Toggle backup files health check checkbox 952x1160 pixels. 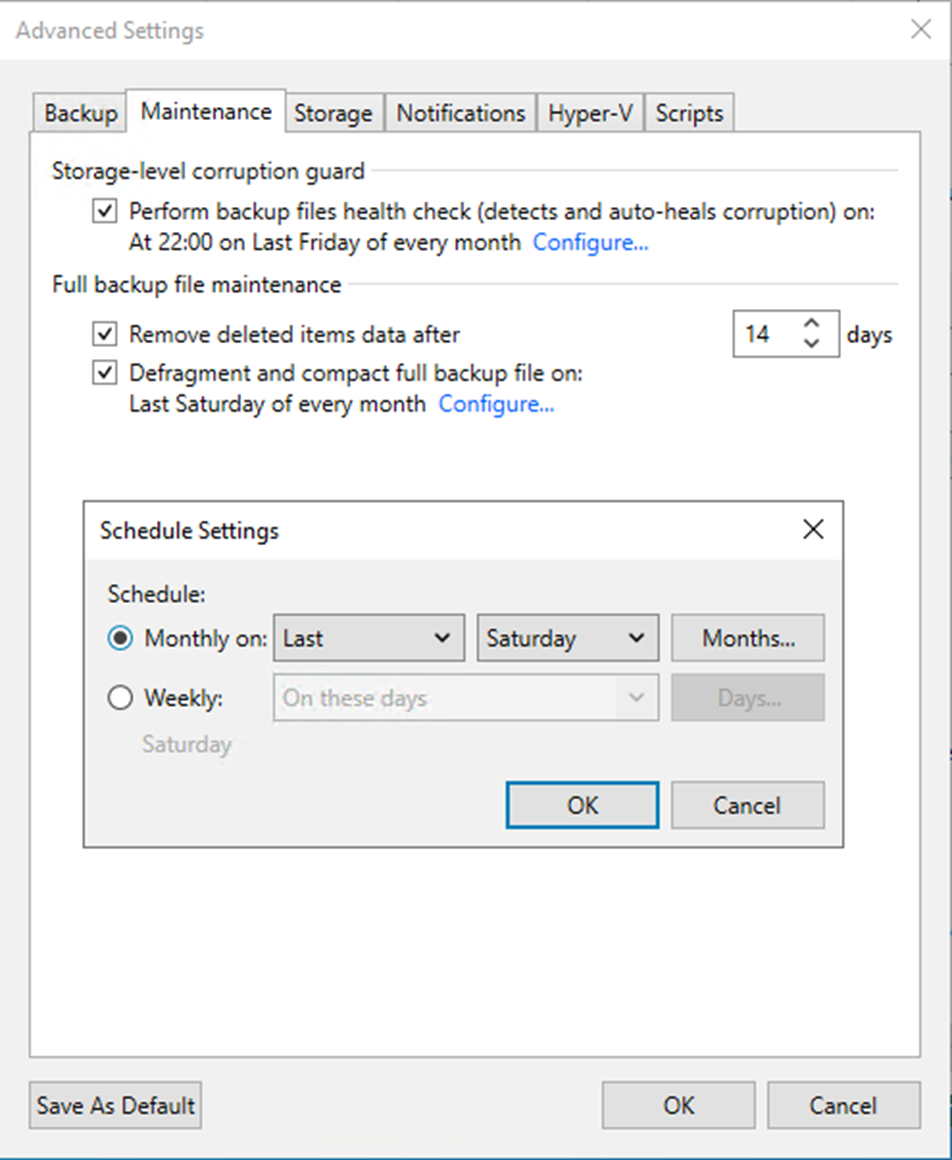pos(104,212)
